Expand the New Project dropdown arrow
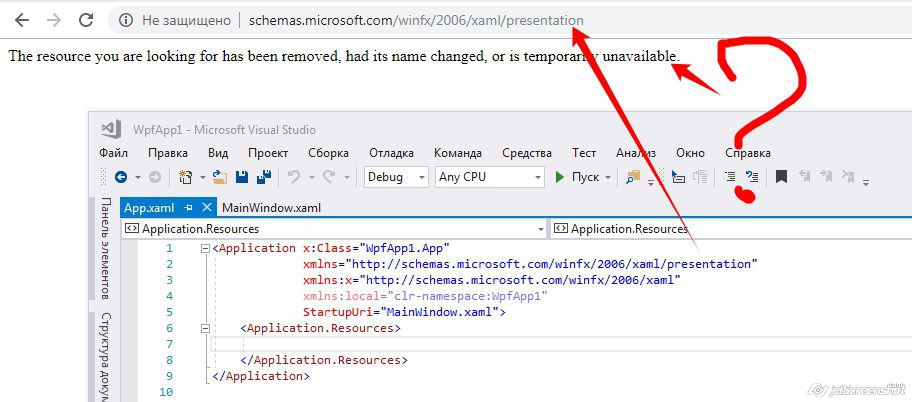 click(x=203, y=177)
